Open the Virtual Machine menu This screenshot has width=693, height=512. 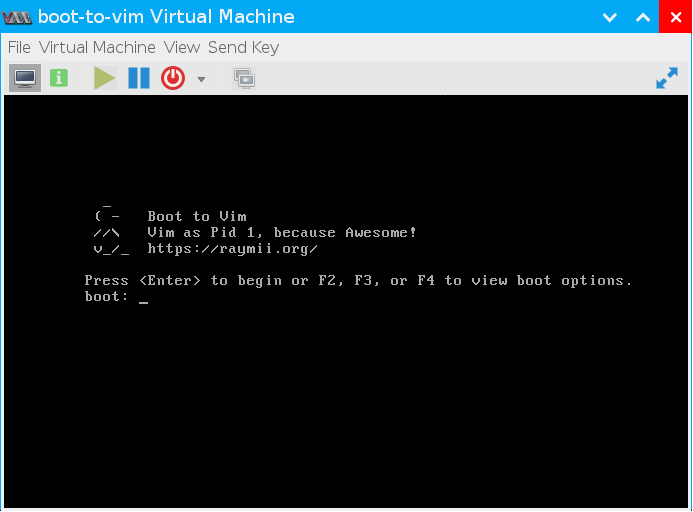(x=97, y=47)
